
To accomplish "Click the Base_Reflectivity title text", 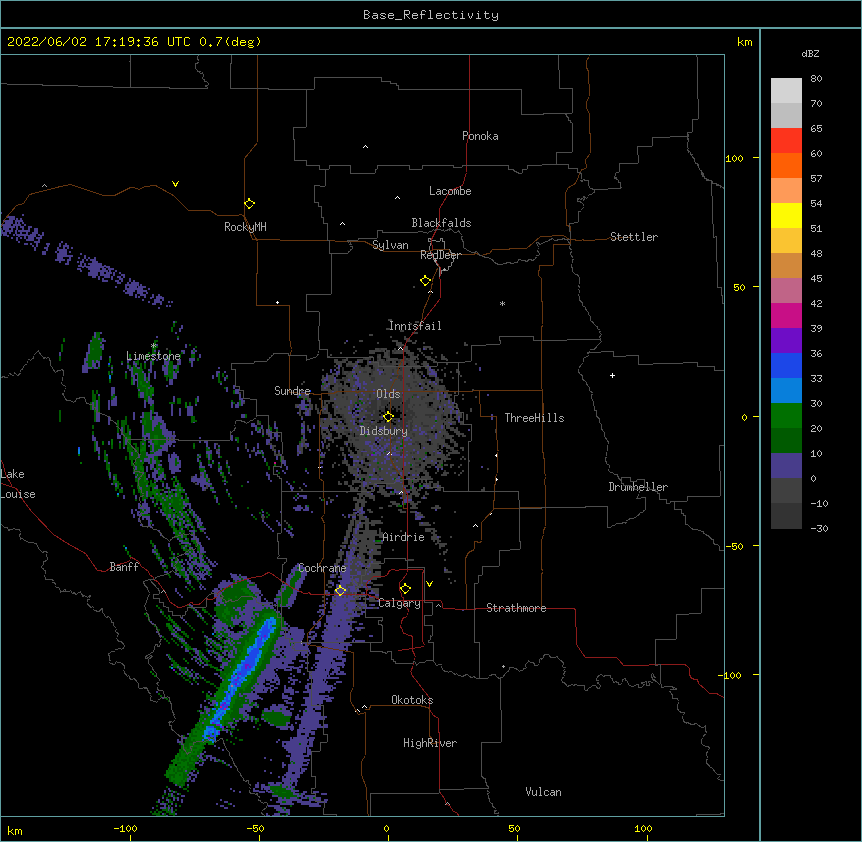I will click(x=431, y=15).
